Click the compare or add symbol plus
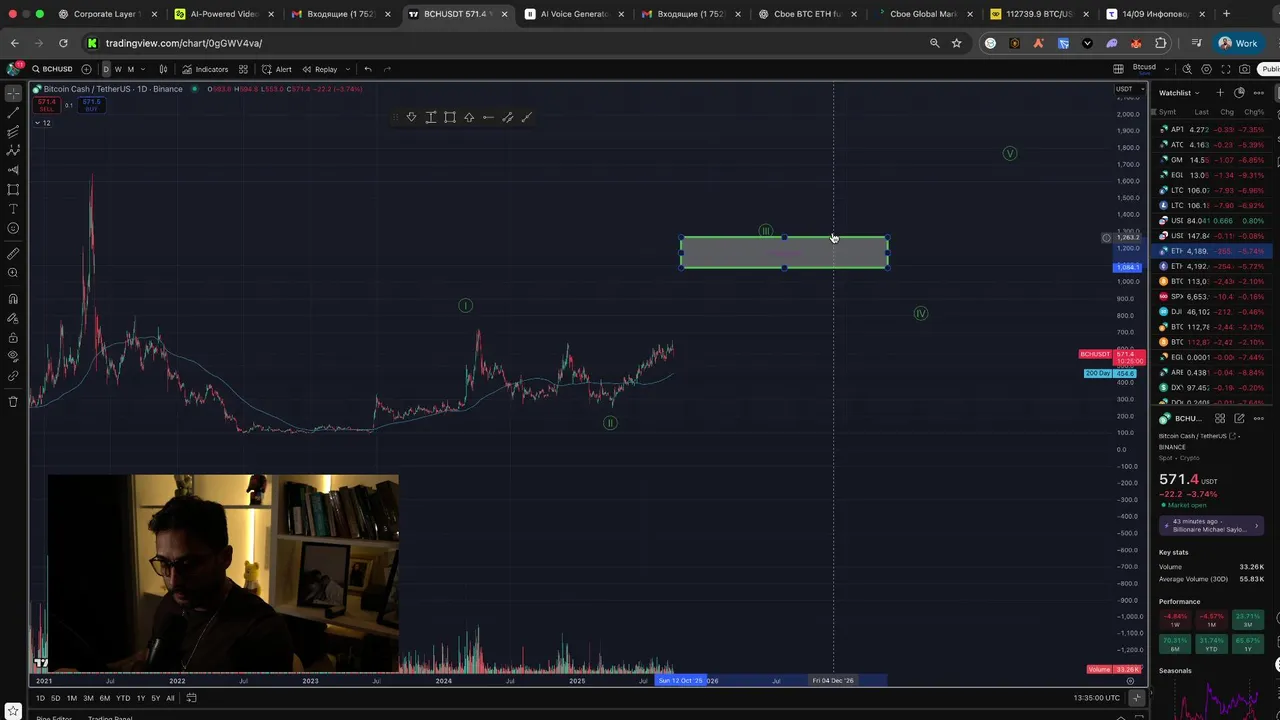 tap(86, 69)
